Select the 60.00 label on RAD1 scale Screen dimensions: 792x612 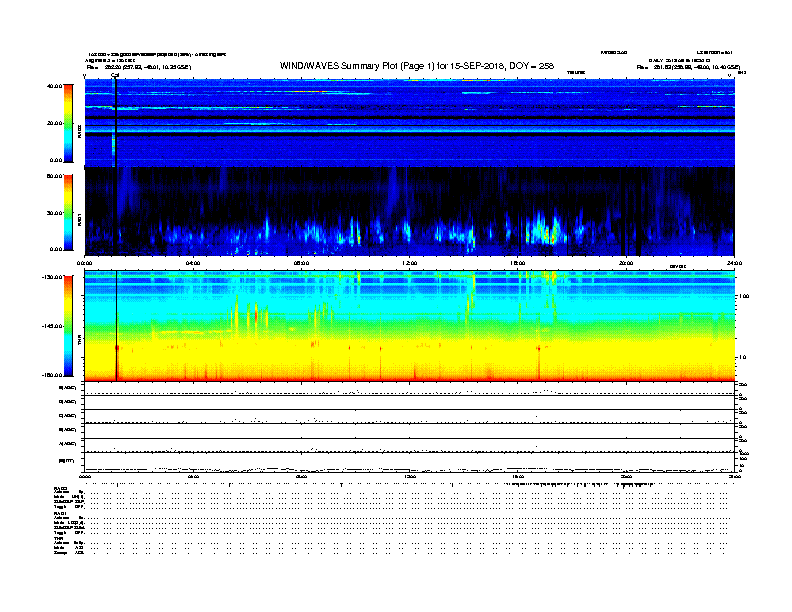54,176
